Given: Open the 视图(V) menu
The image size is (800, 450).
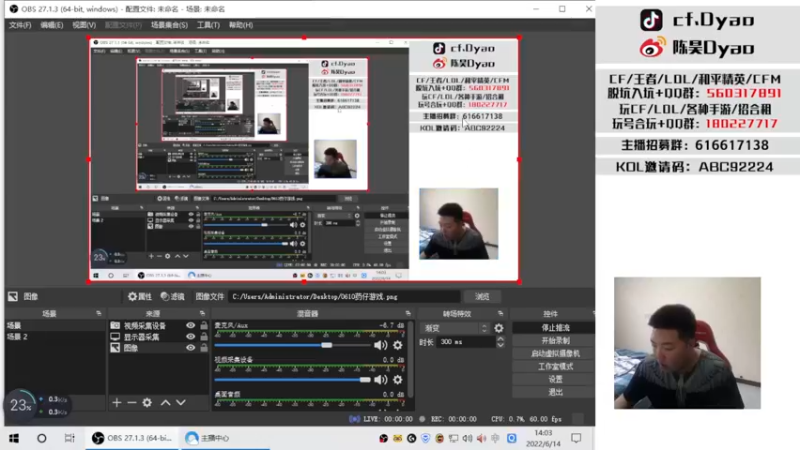Looking at the screenshot, I should pos(84,25).
